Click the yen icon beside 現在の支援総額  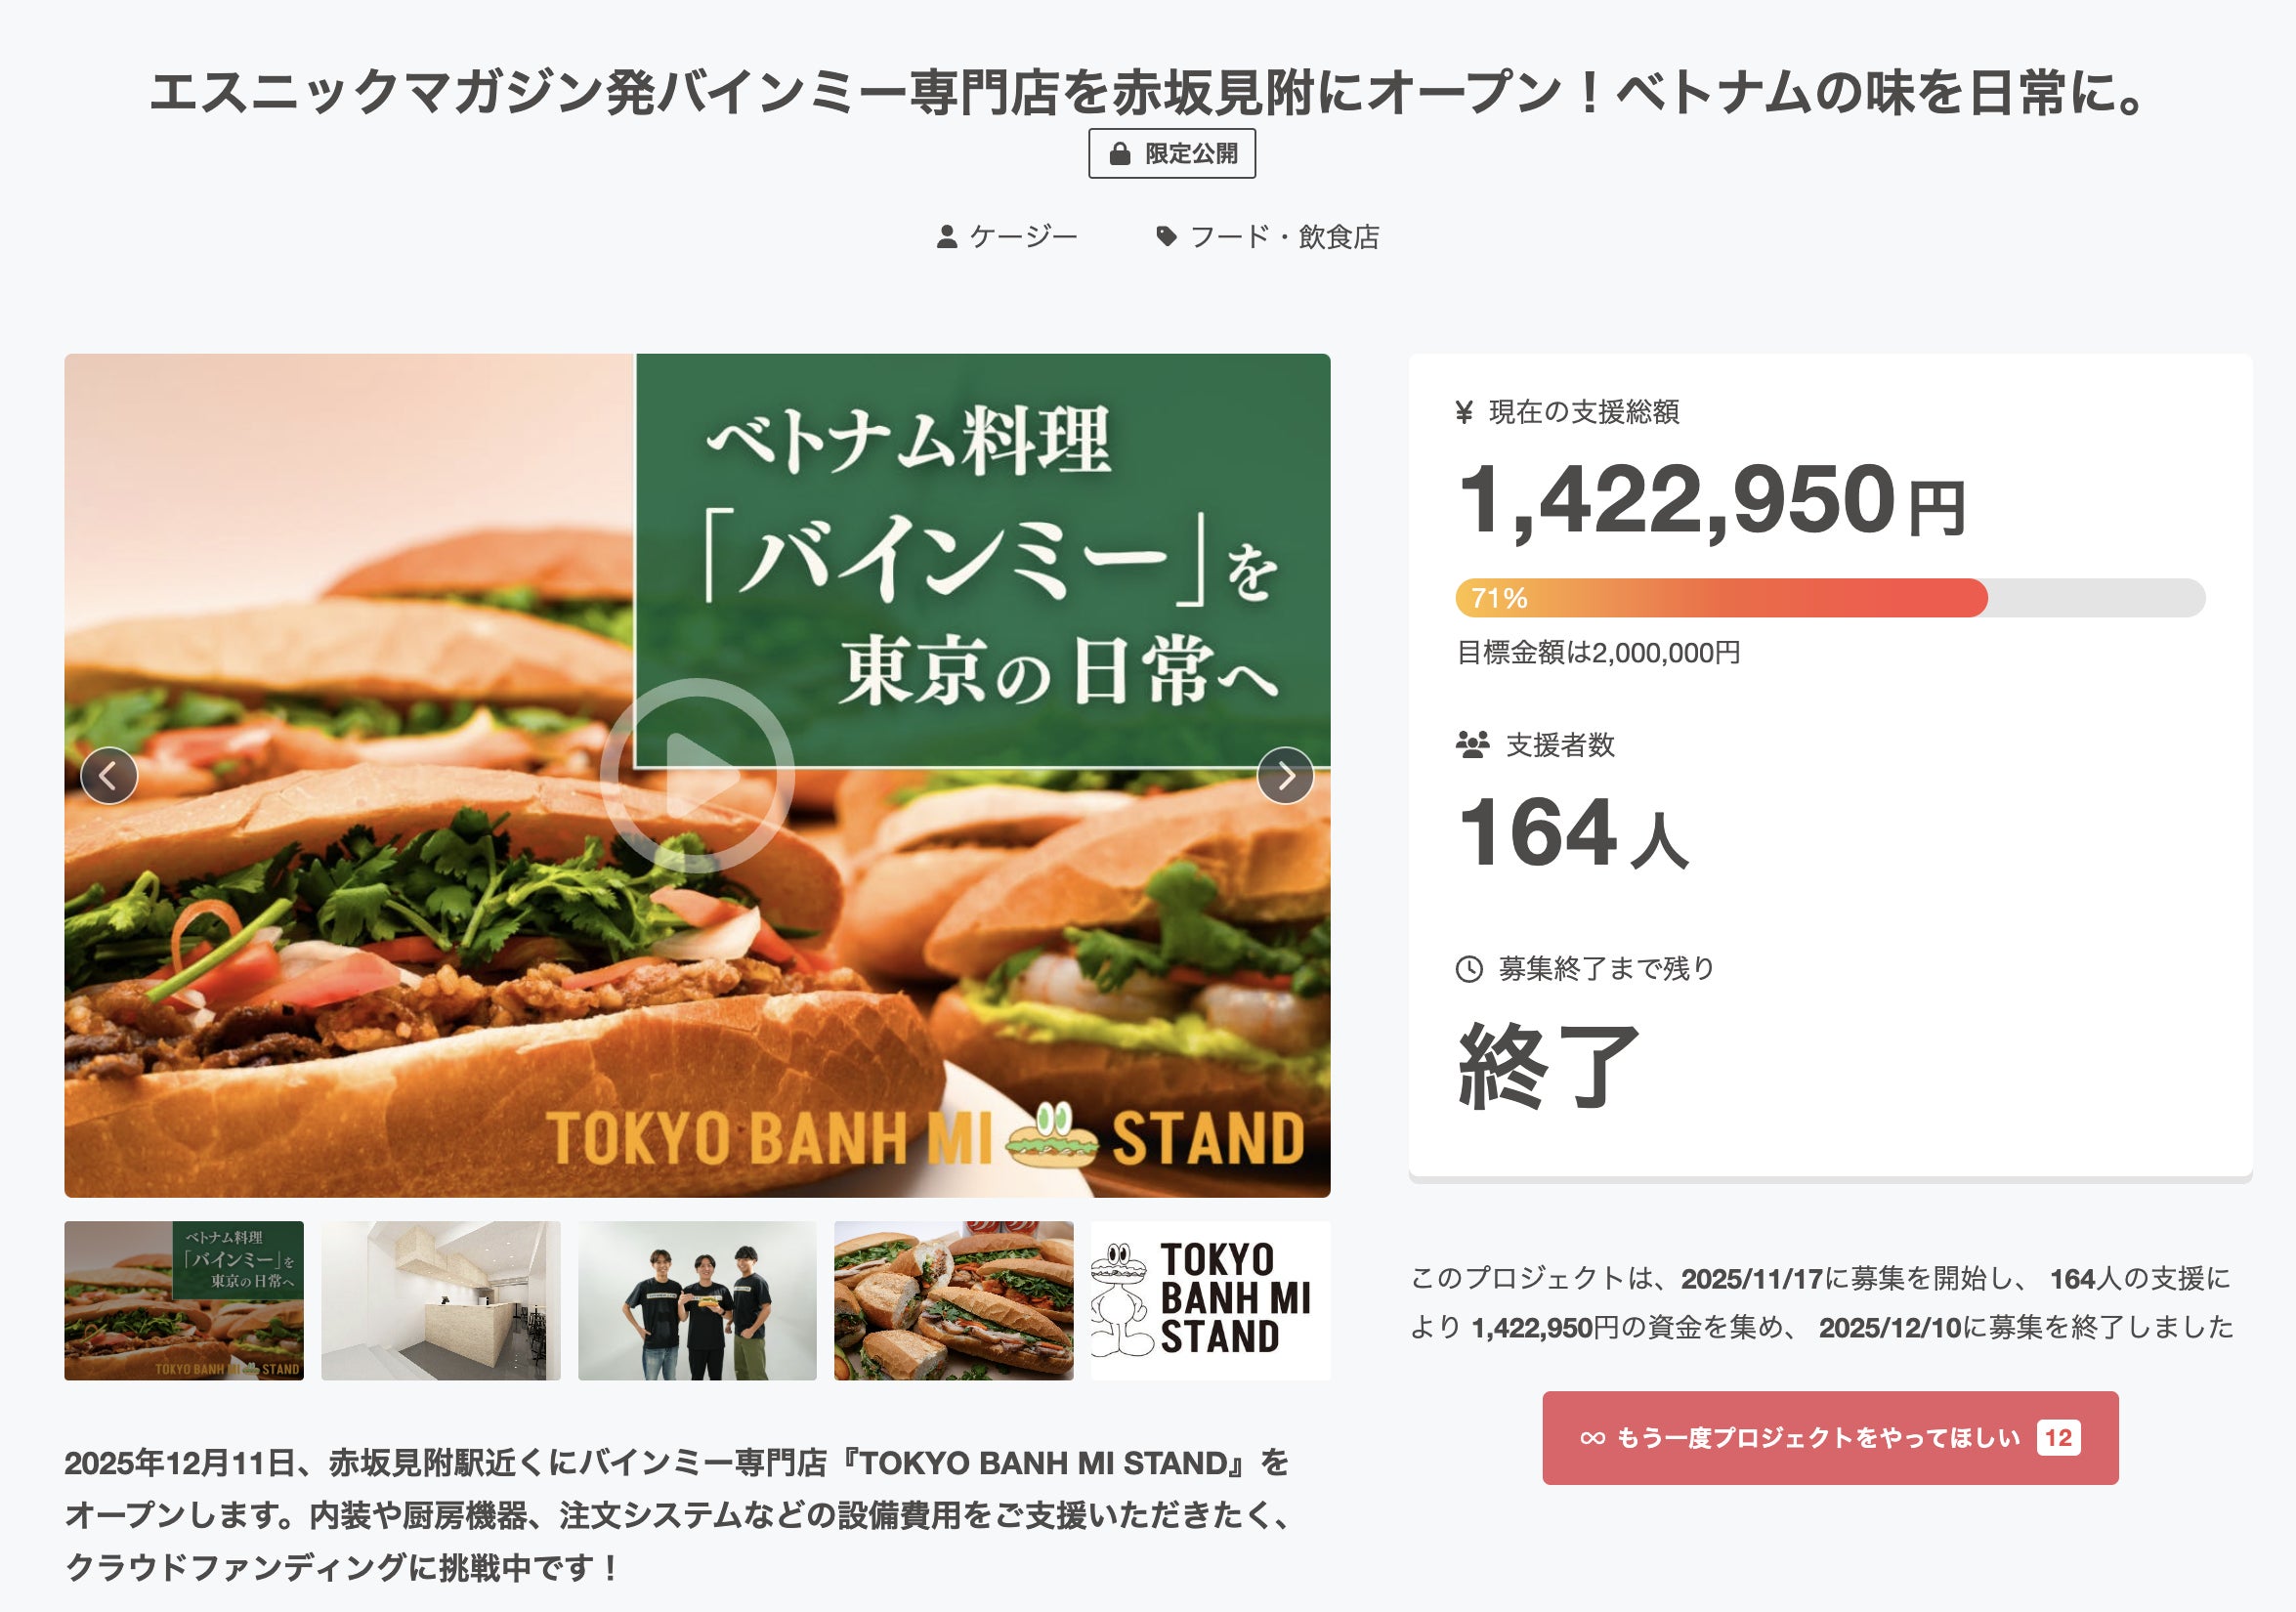[1464, 412]
